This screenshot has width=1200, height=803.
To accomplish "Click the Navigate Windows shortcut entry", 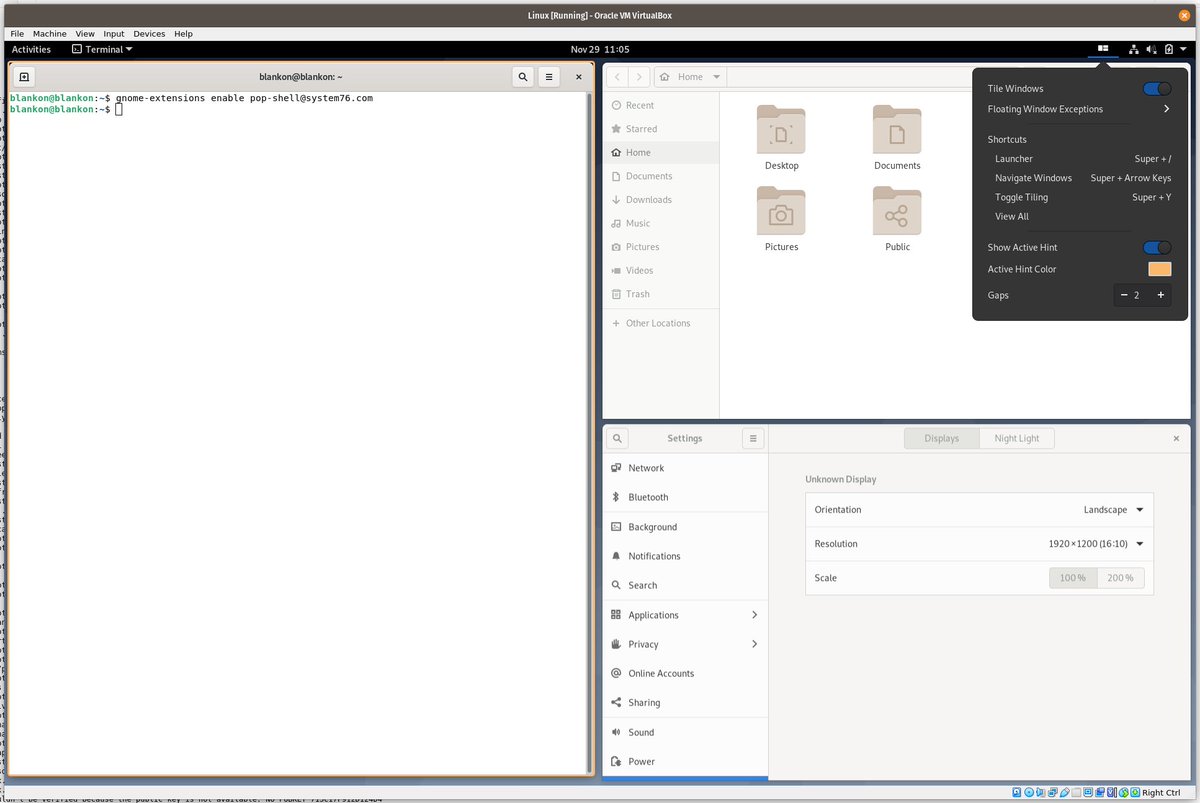I will point(1083,178).
